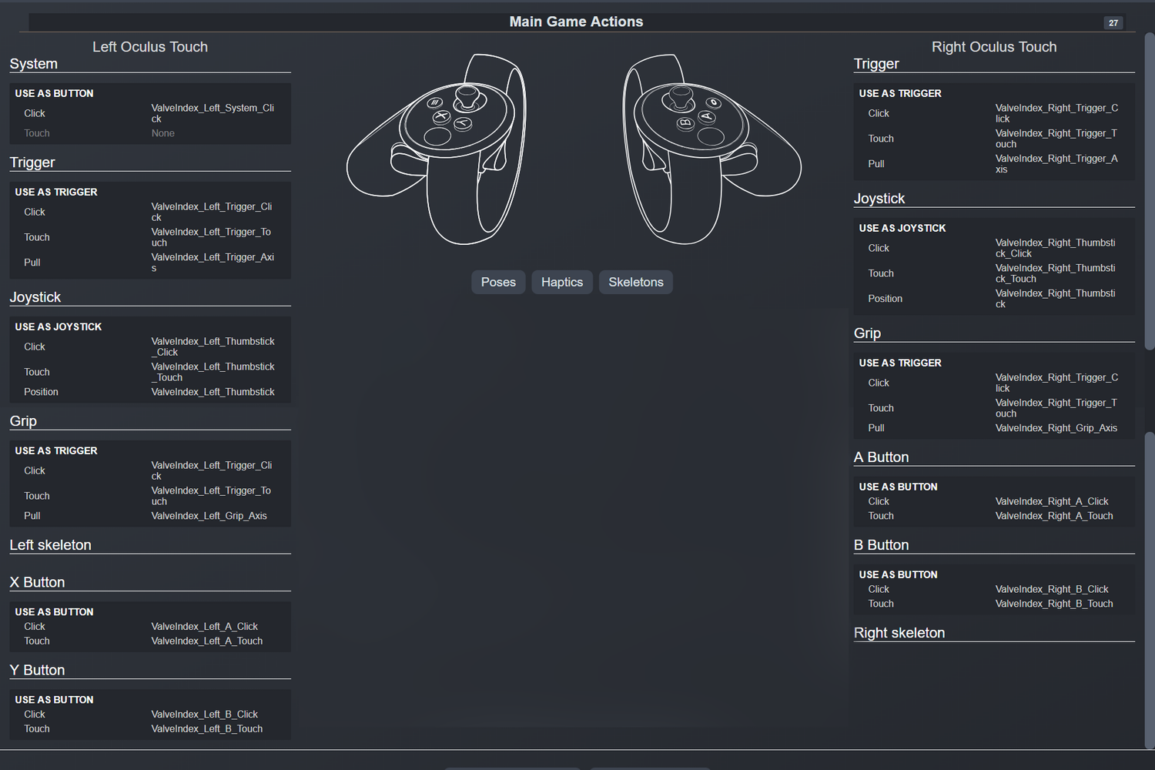Select the ValveIndex_Right_Thumbstick_Click binding
This screenshot has width=1155, height=770.
click(x=1055, y=248)
